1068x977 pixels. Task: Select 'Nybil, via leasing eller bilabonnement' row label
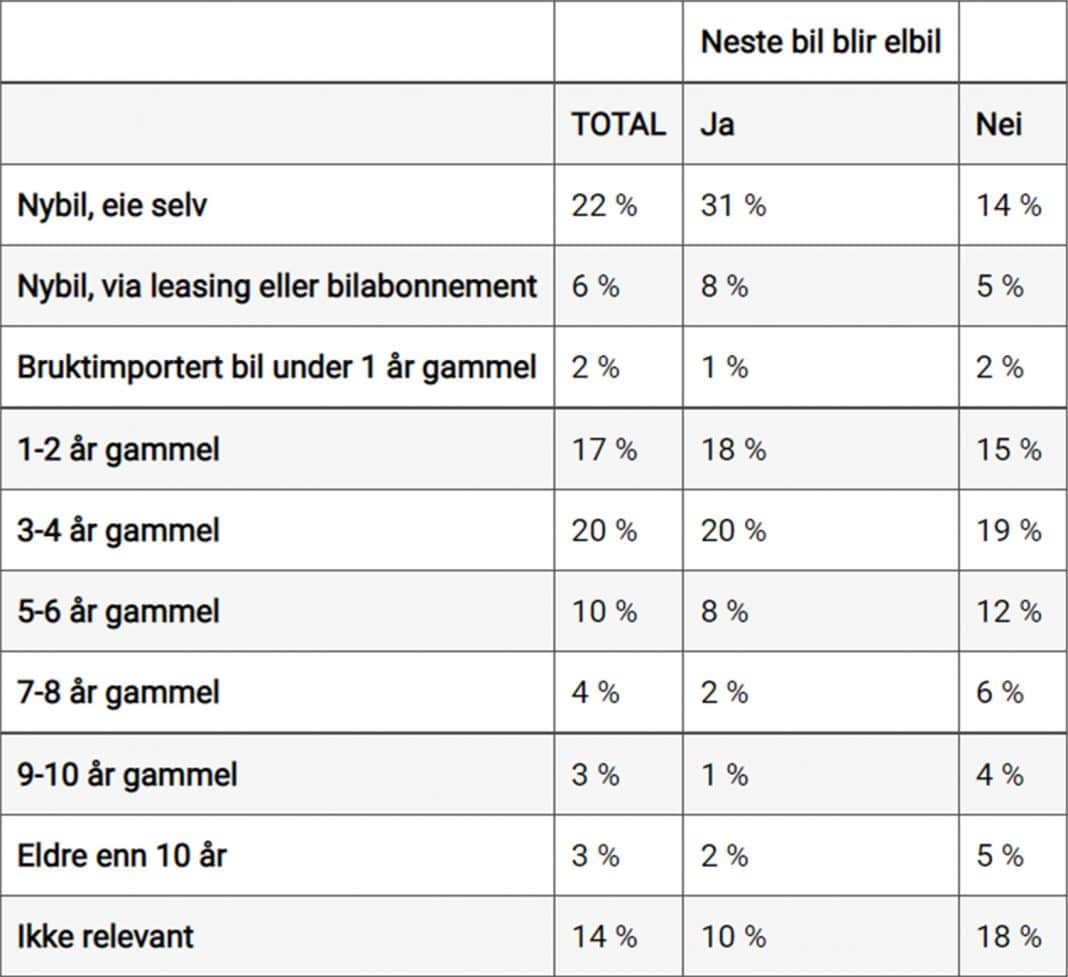(x=277, y=286)
